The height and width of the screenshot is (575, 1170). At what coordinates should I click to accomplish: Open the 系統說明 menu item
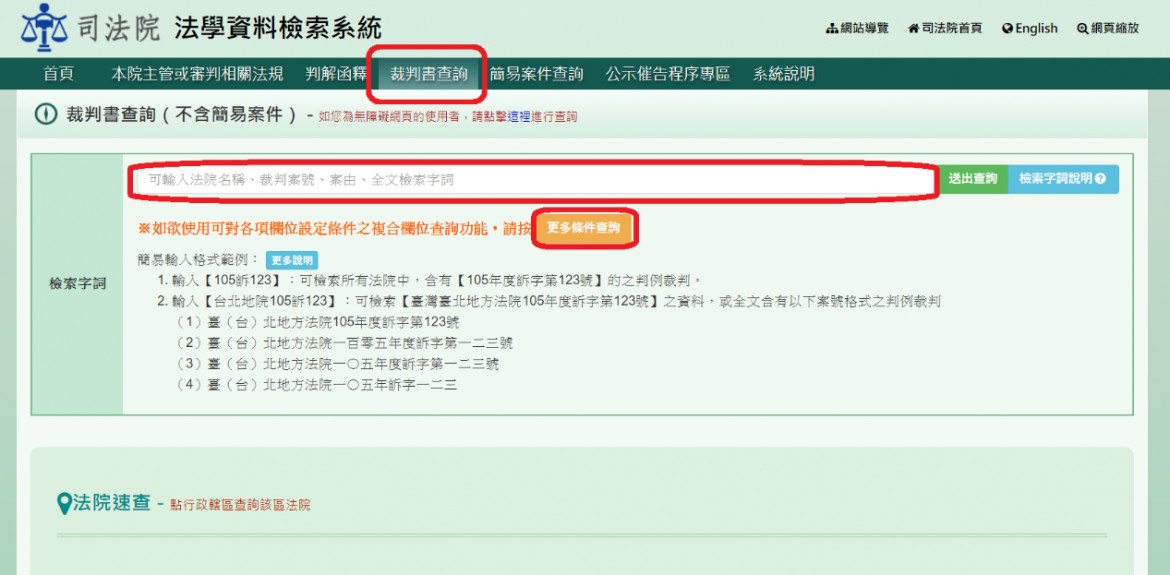[784, 74]
